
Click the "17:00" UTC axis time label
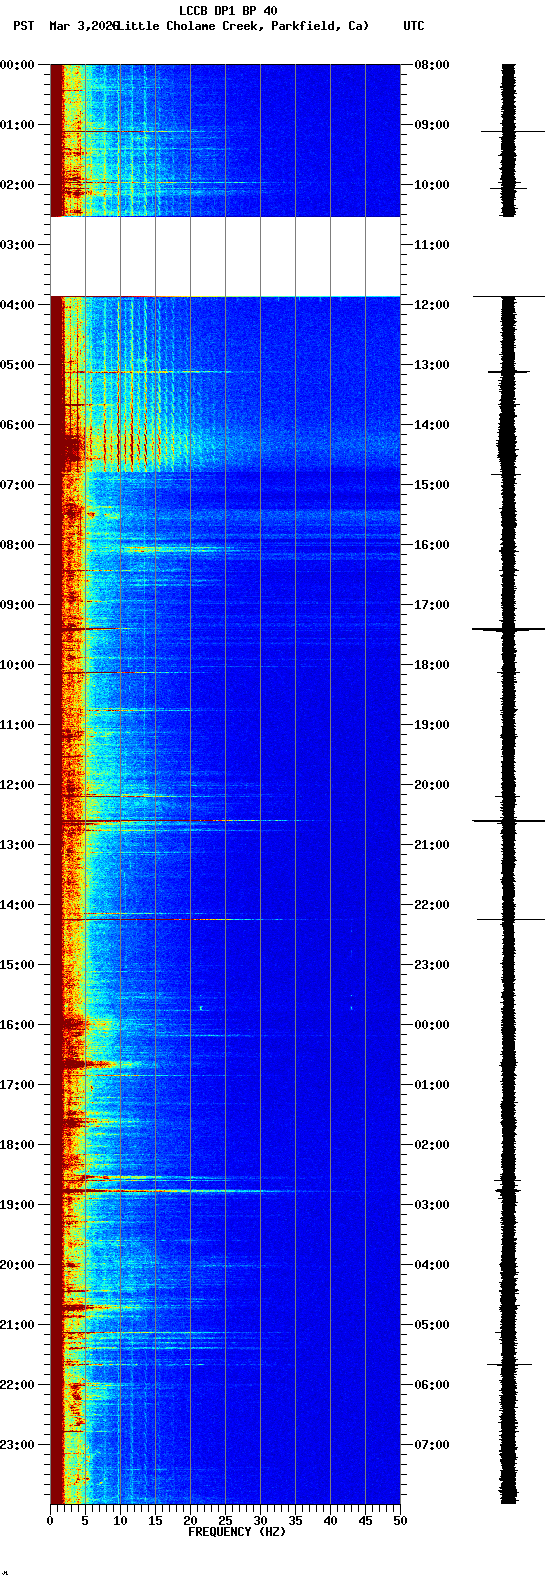[432, 605]
